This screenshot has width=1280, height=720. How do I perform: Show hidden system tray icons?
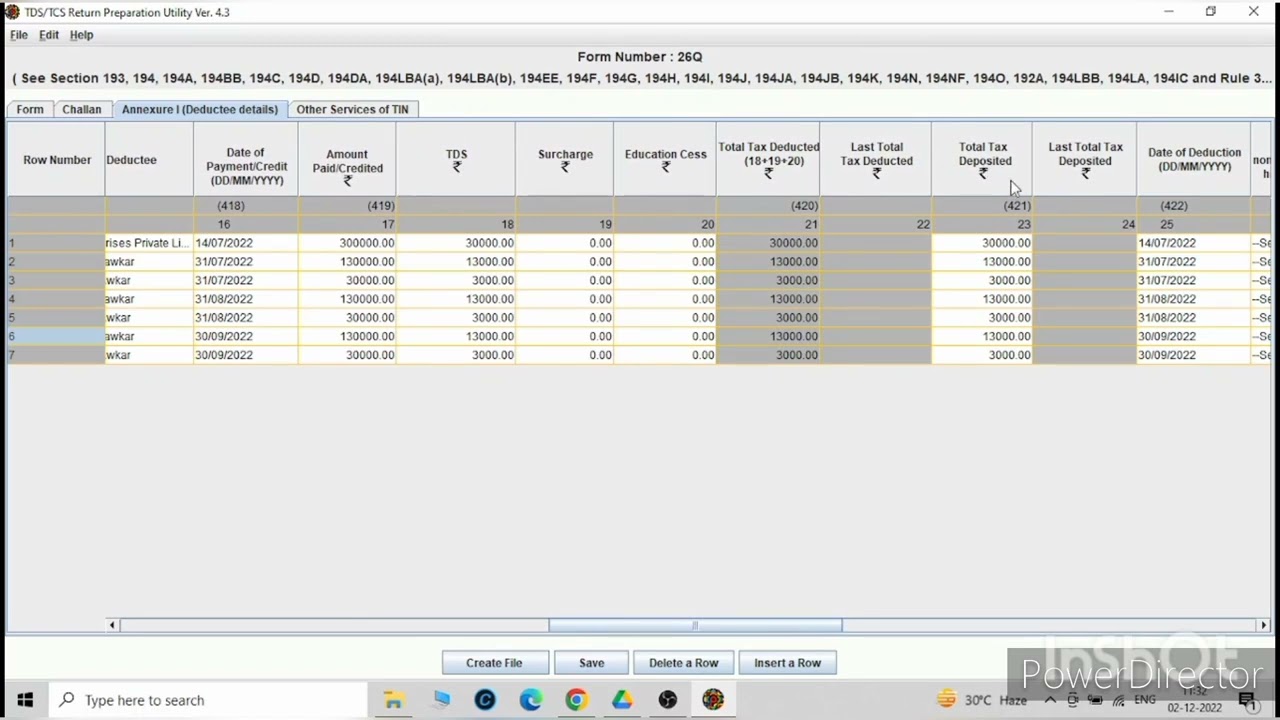click(x=1049, y=700)
